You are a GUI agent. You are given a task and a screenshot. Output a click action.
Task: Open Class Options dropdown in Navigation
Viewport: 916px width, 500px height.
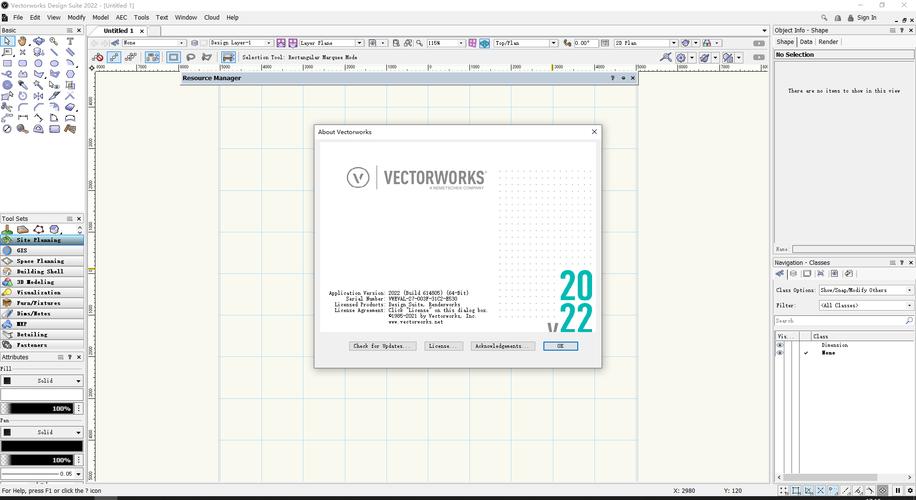866,290
